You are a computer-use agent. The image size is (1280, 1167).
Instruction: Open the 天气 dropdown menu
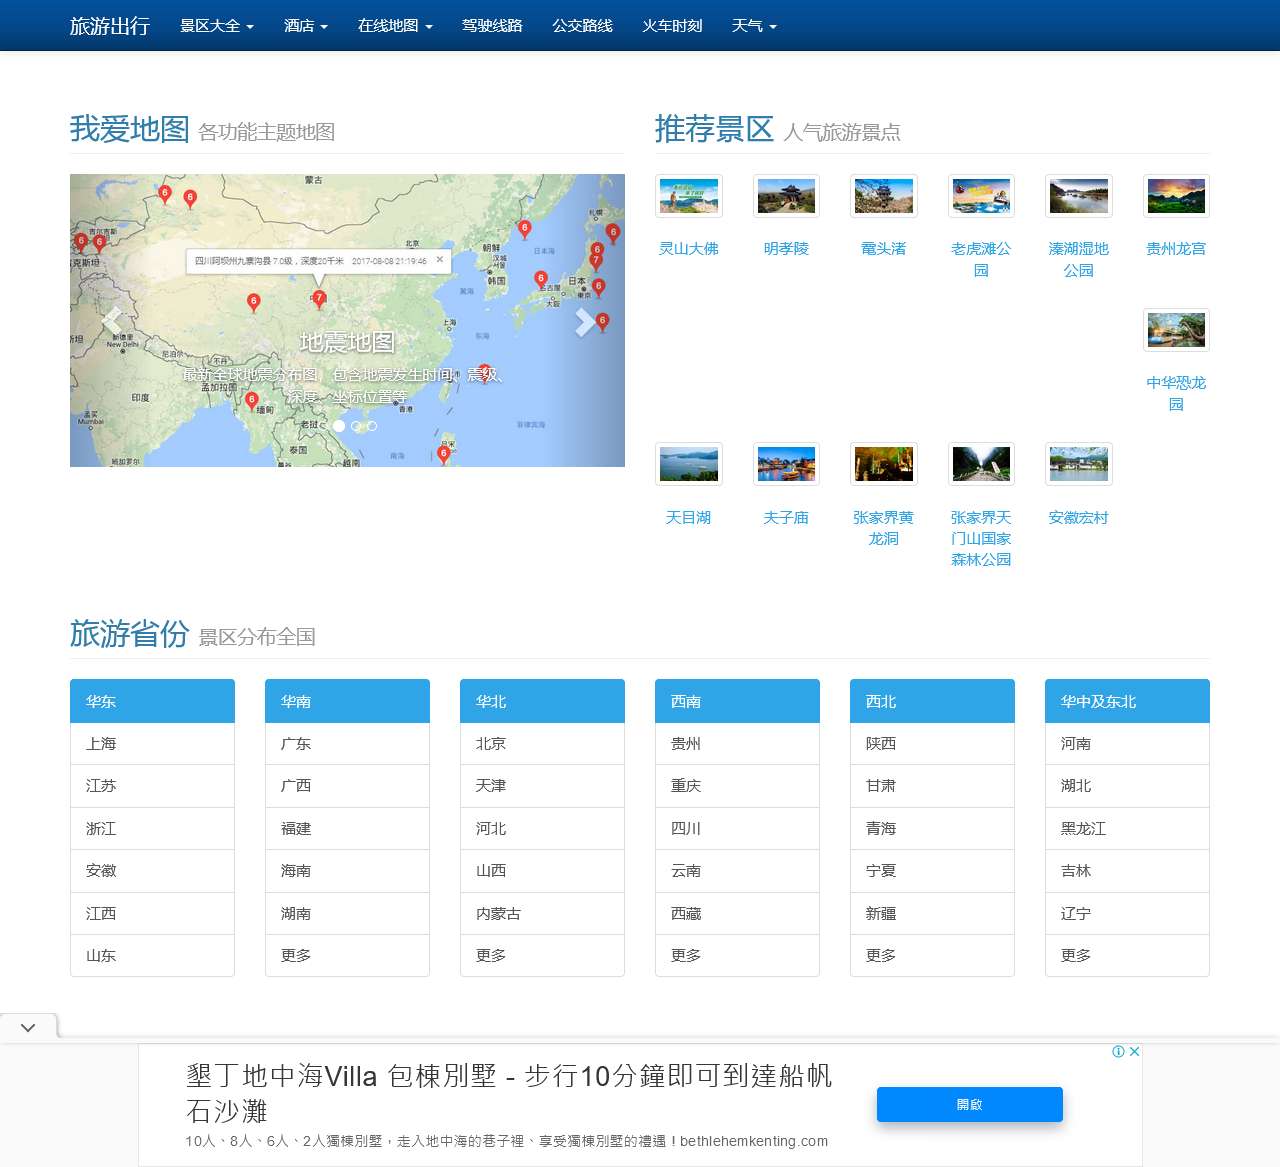click(754, 25)
